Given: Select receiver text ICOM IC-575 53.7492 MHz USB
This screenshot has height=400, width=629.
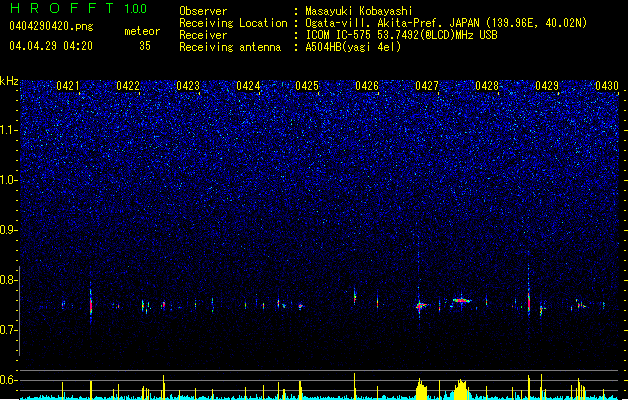Looking at the screenshot, I should click(x=402, y=35).
